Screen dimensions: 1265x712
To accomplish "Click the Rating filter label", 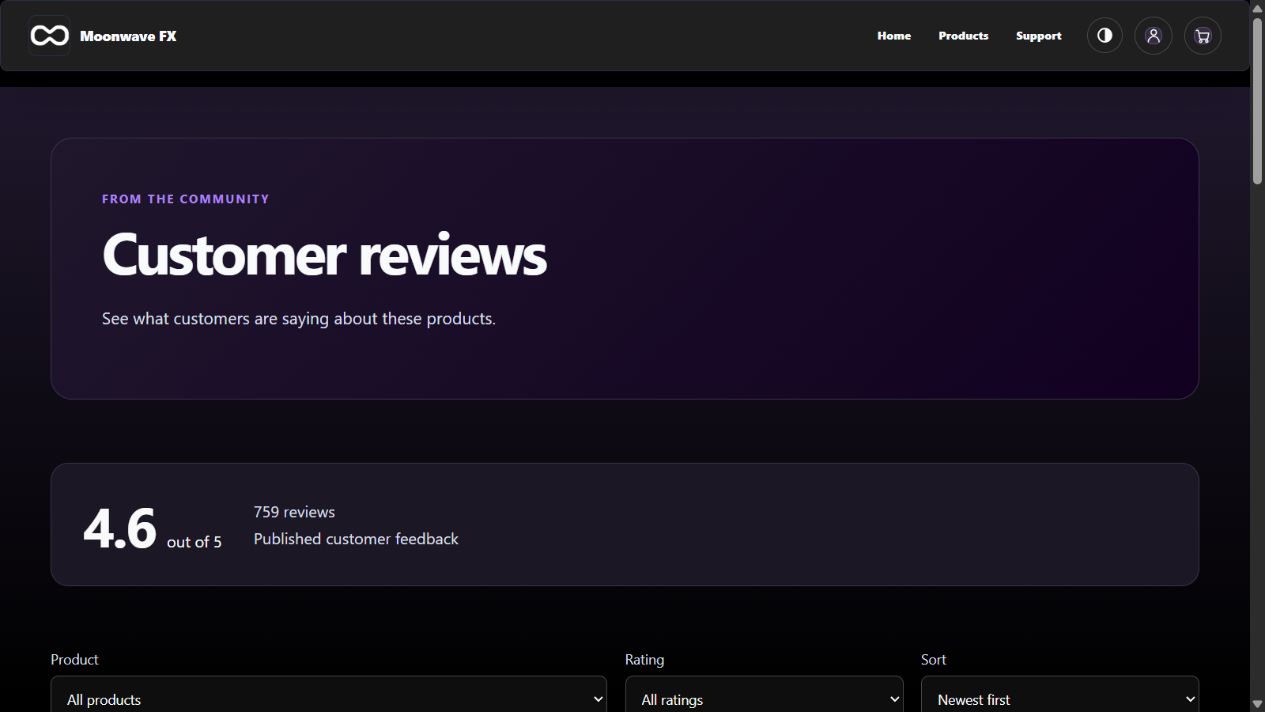I will coord(644,660).
